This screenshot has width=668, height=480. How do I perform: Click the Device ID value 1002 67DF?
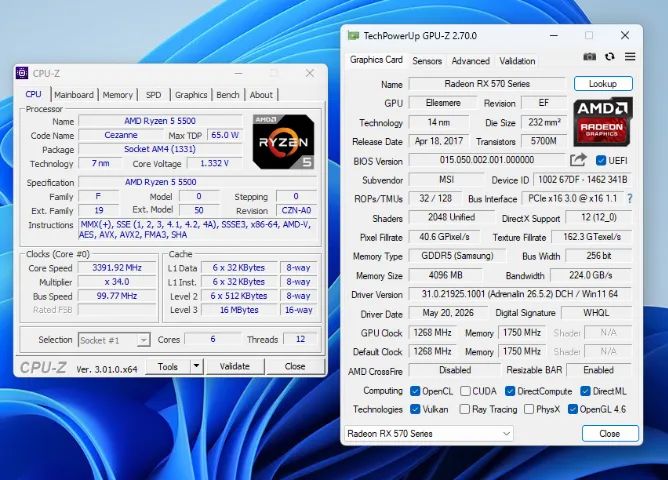[x=582, y=179]
